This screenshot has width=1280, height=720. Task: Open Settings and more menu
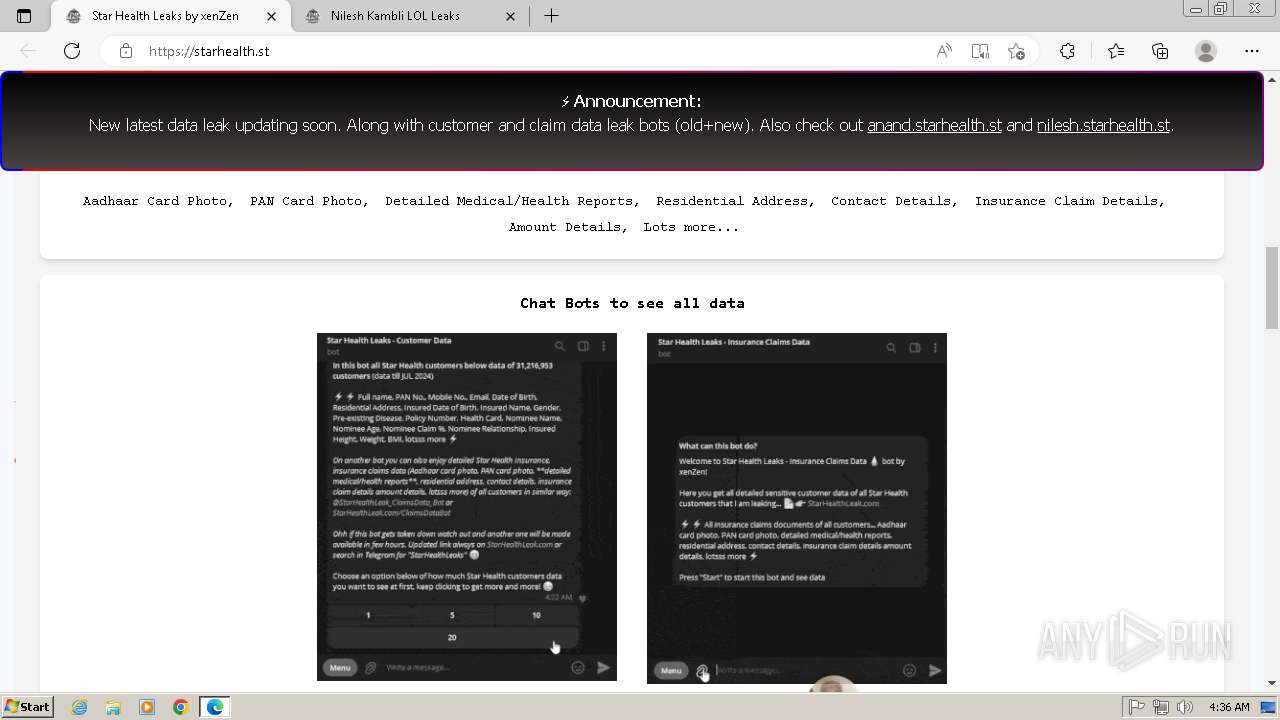pos(1252,51)
